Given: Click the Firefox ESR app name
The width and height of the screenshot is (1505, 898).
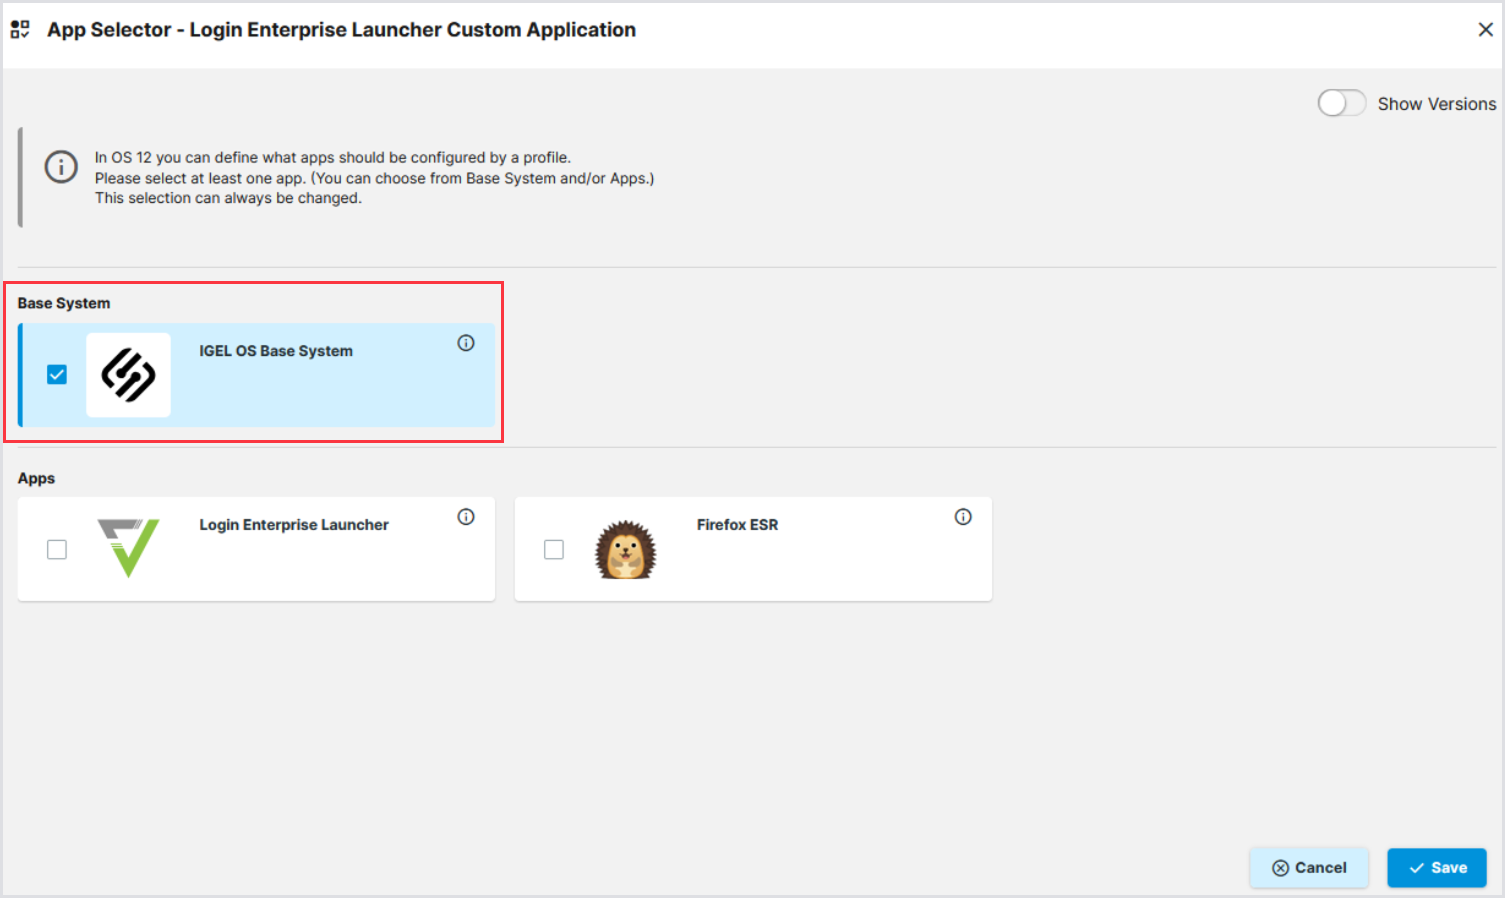Looking at the screenshot, I should [737, 525].
